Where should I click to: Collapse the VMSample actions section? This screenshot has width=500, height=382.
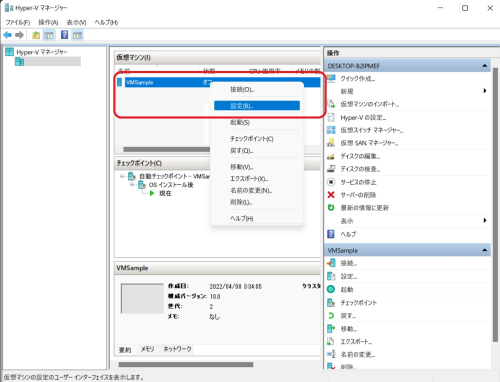[485, 250]
